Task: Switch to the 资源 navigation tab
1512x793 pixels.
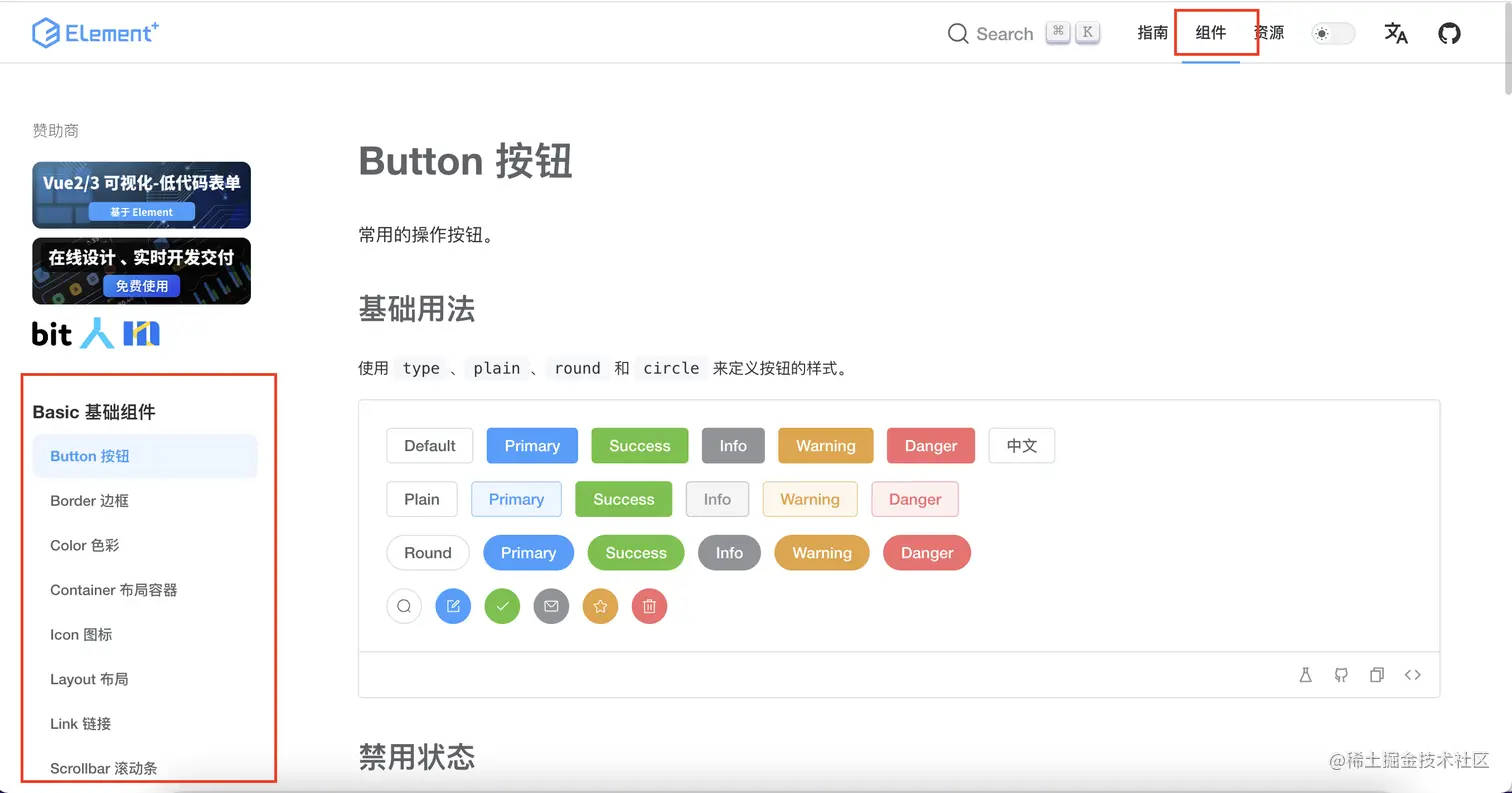Action: tap(1269, 33)
